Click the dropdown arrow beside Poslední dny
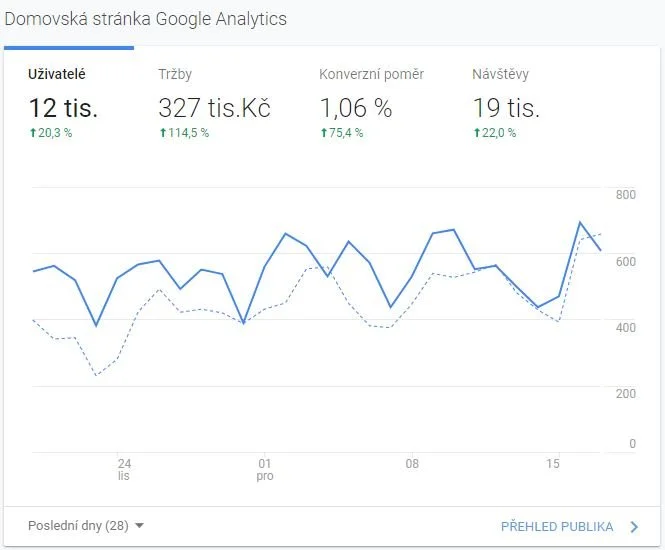 pyautogui.click(x=139, y=526)
